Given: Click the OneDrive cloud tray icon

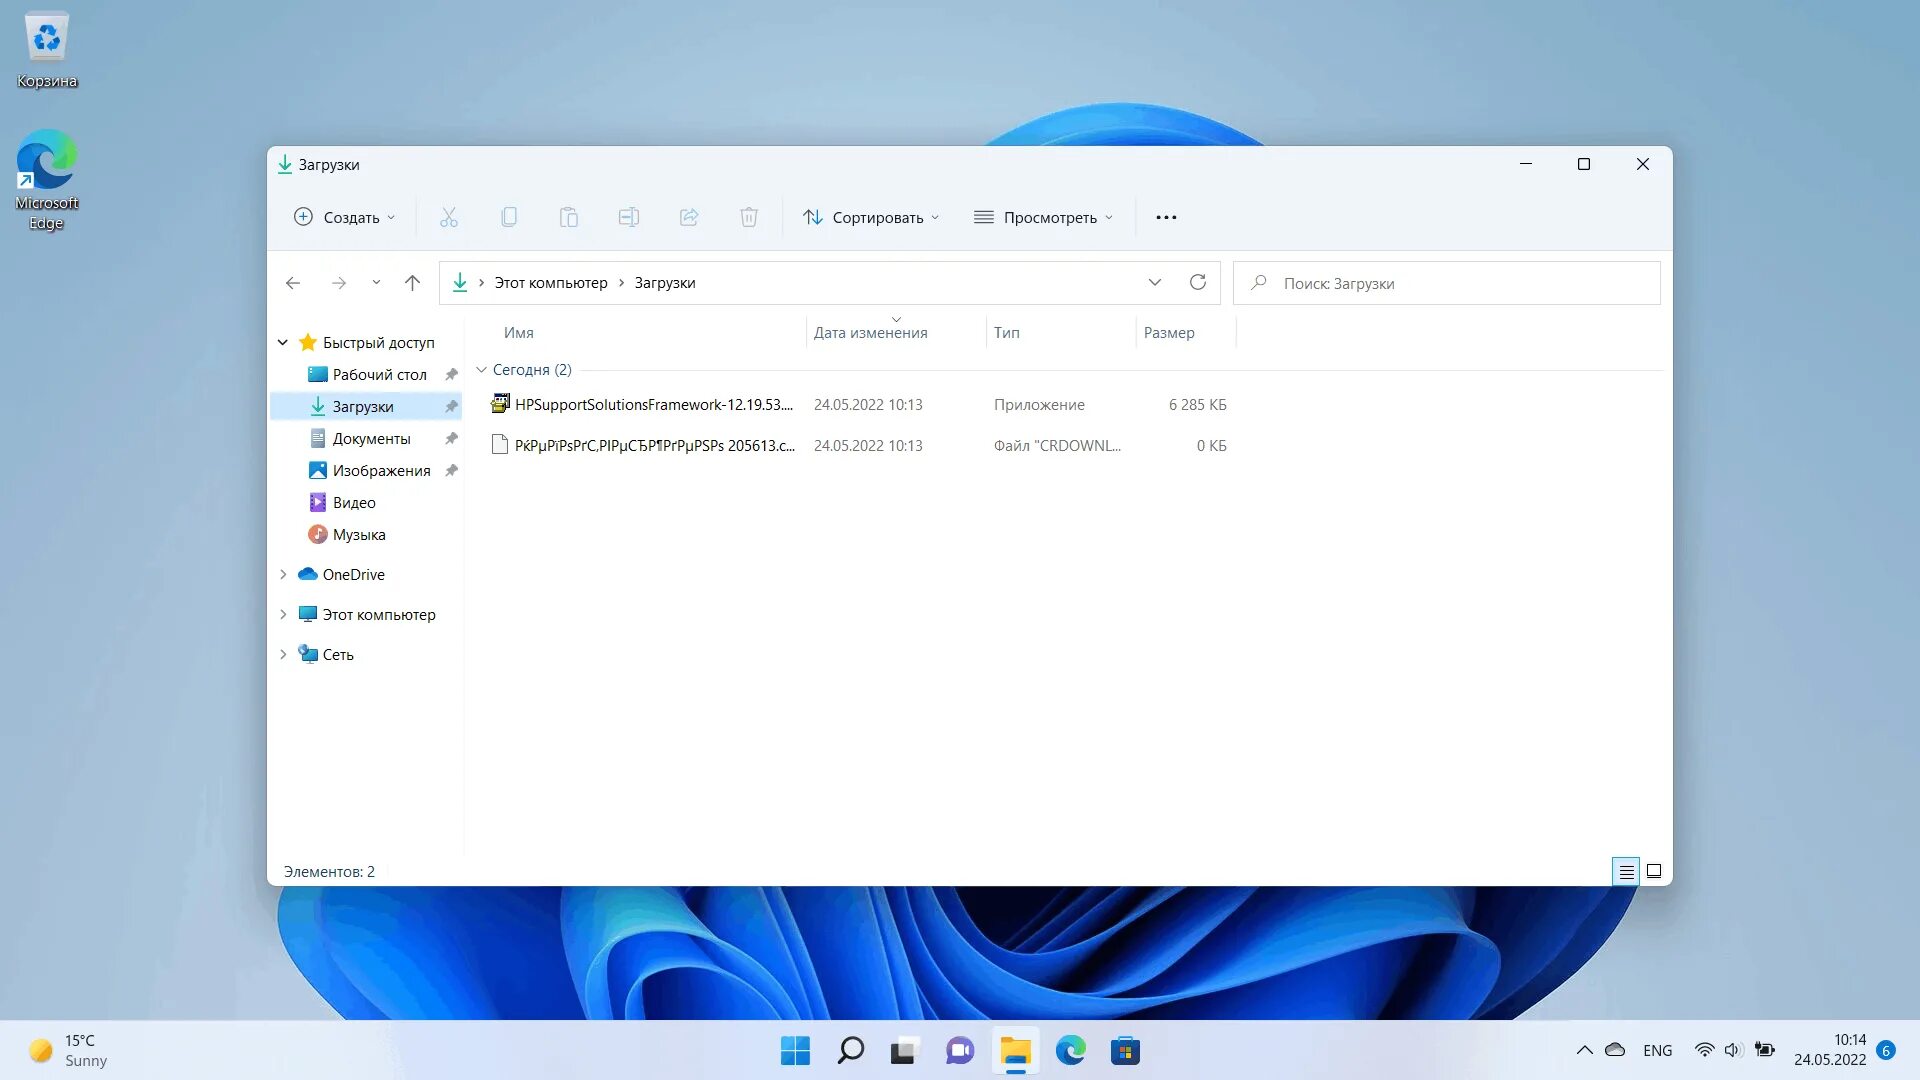Looking at the screenshot, I should tap(1615, 1050).
